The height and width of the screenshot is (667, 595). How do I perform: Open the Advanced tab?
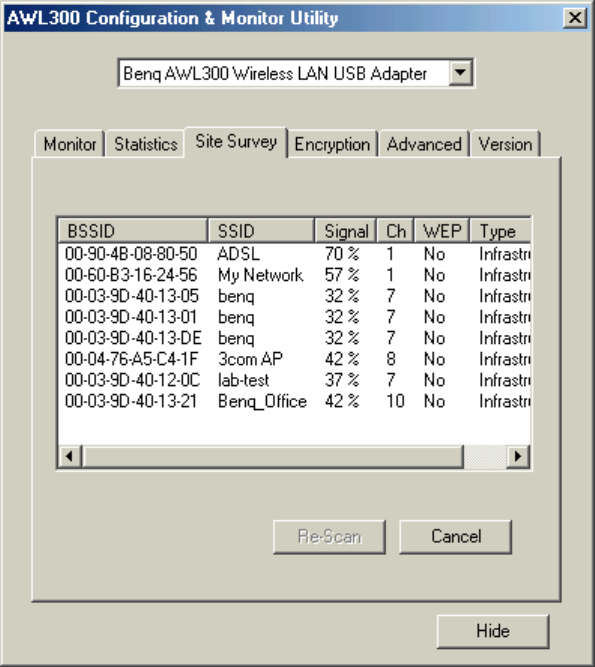tap(424, 144)
